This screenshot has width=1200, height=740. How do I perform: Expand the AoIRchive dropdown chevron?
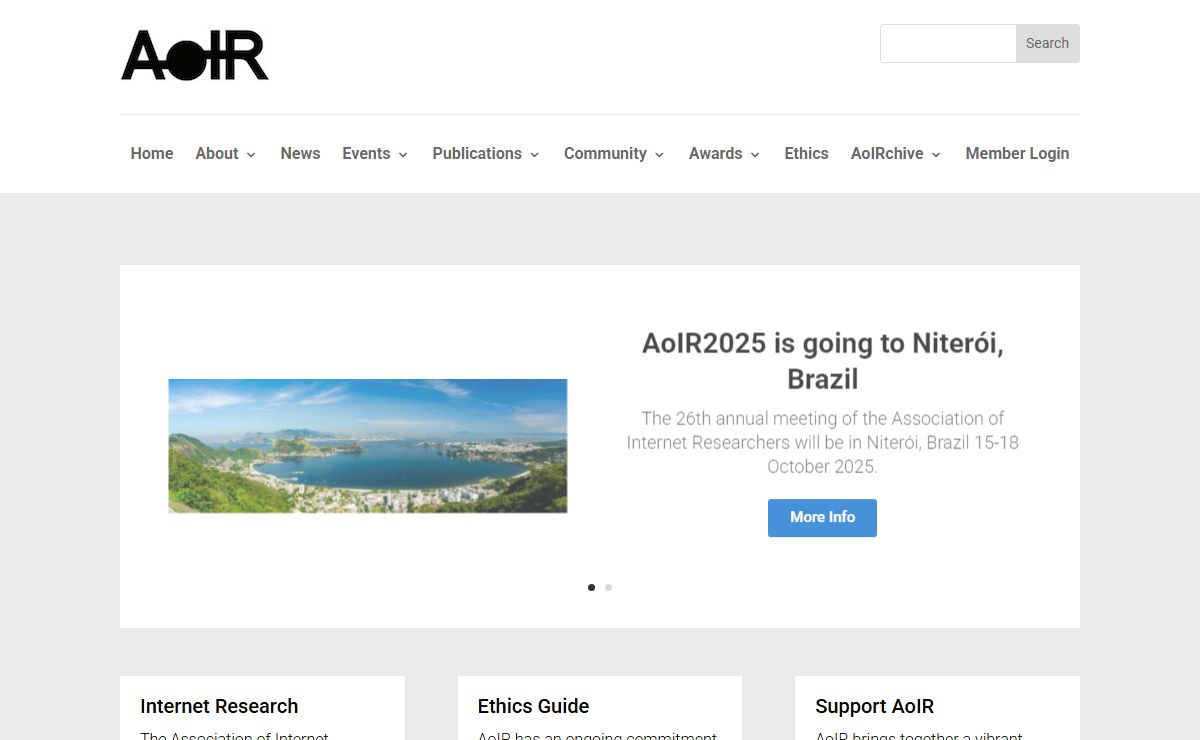click(x=936, y=154)
